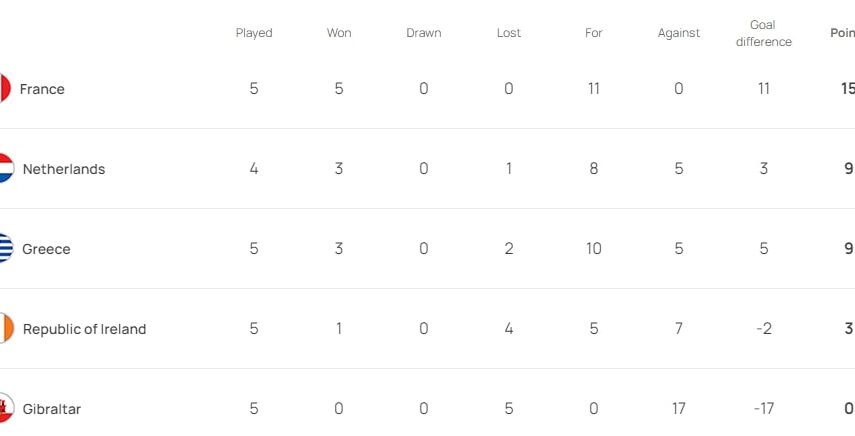Open the Republic of Ireland team page
The height and width of the screenshot is (436, 855).
(84, 329)
